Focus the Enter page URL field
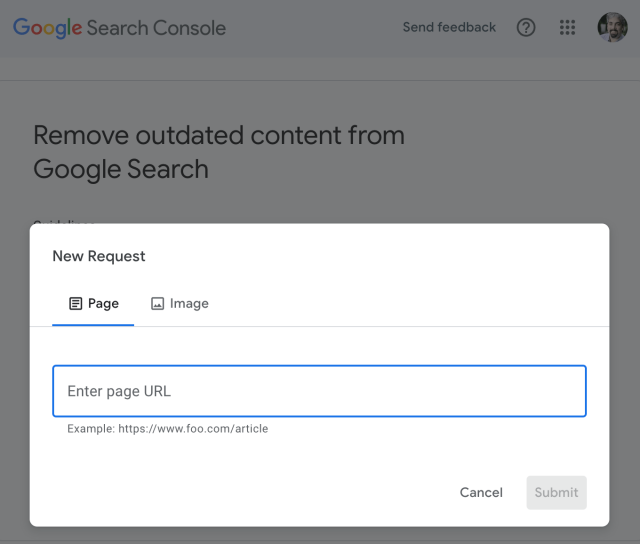Image resolution: width=640 pixels, height=544 pixels. pos(319,391)
